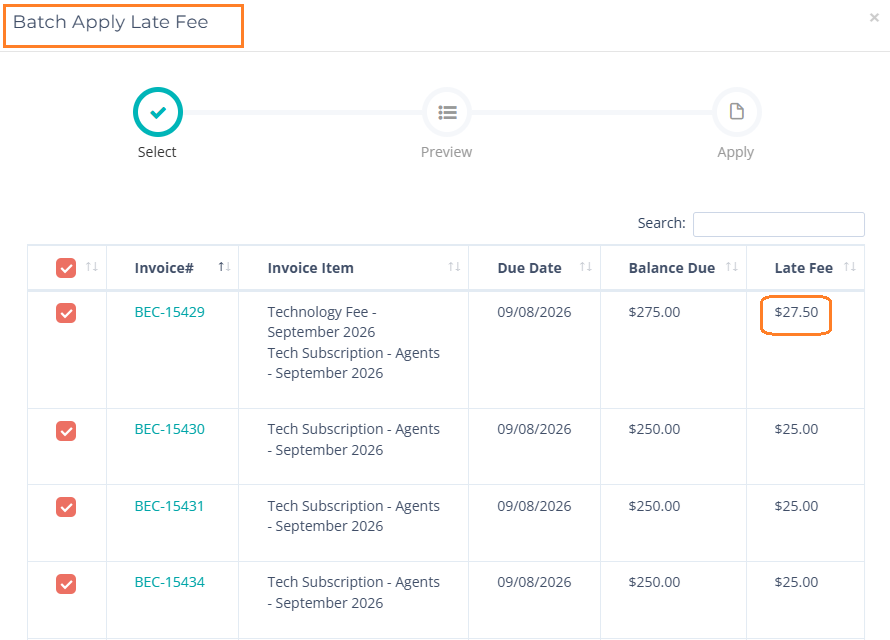Viewport: 890px width, 640px height.
Task: Click 'Technology Fee - September 2026' item text
Action: click(x=322, y=322)
